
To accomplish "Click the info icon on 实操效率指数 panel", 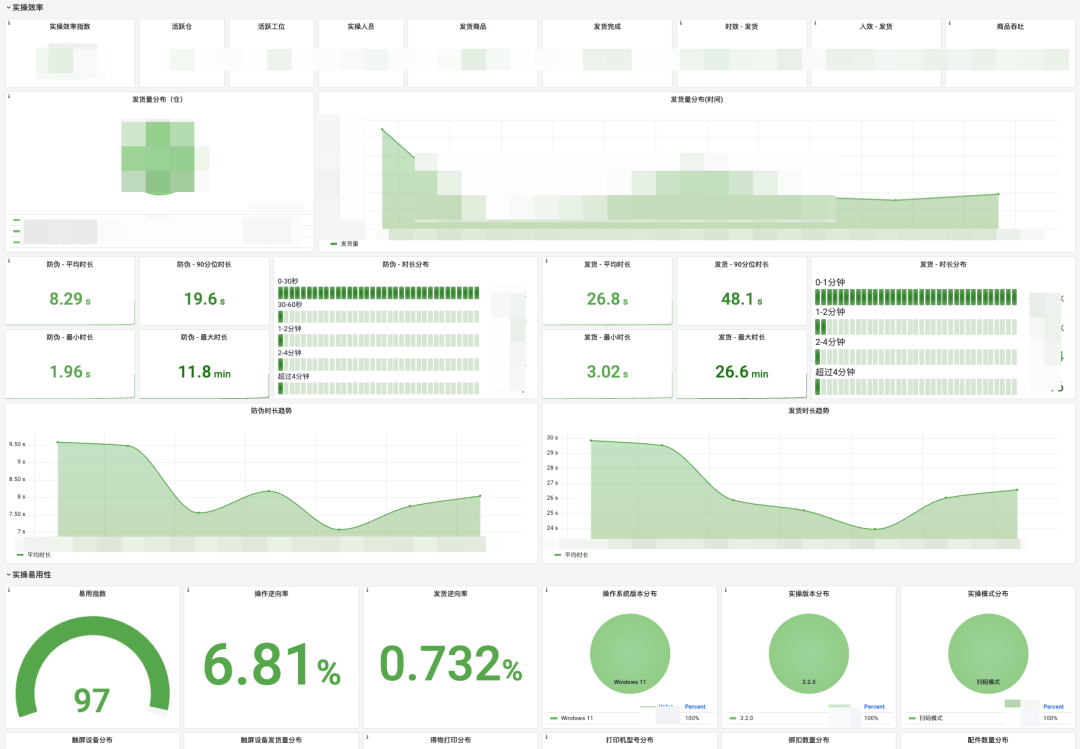I will pyautogui.click(x=9, y=23).
